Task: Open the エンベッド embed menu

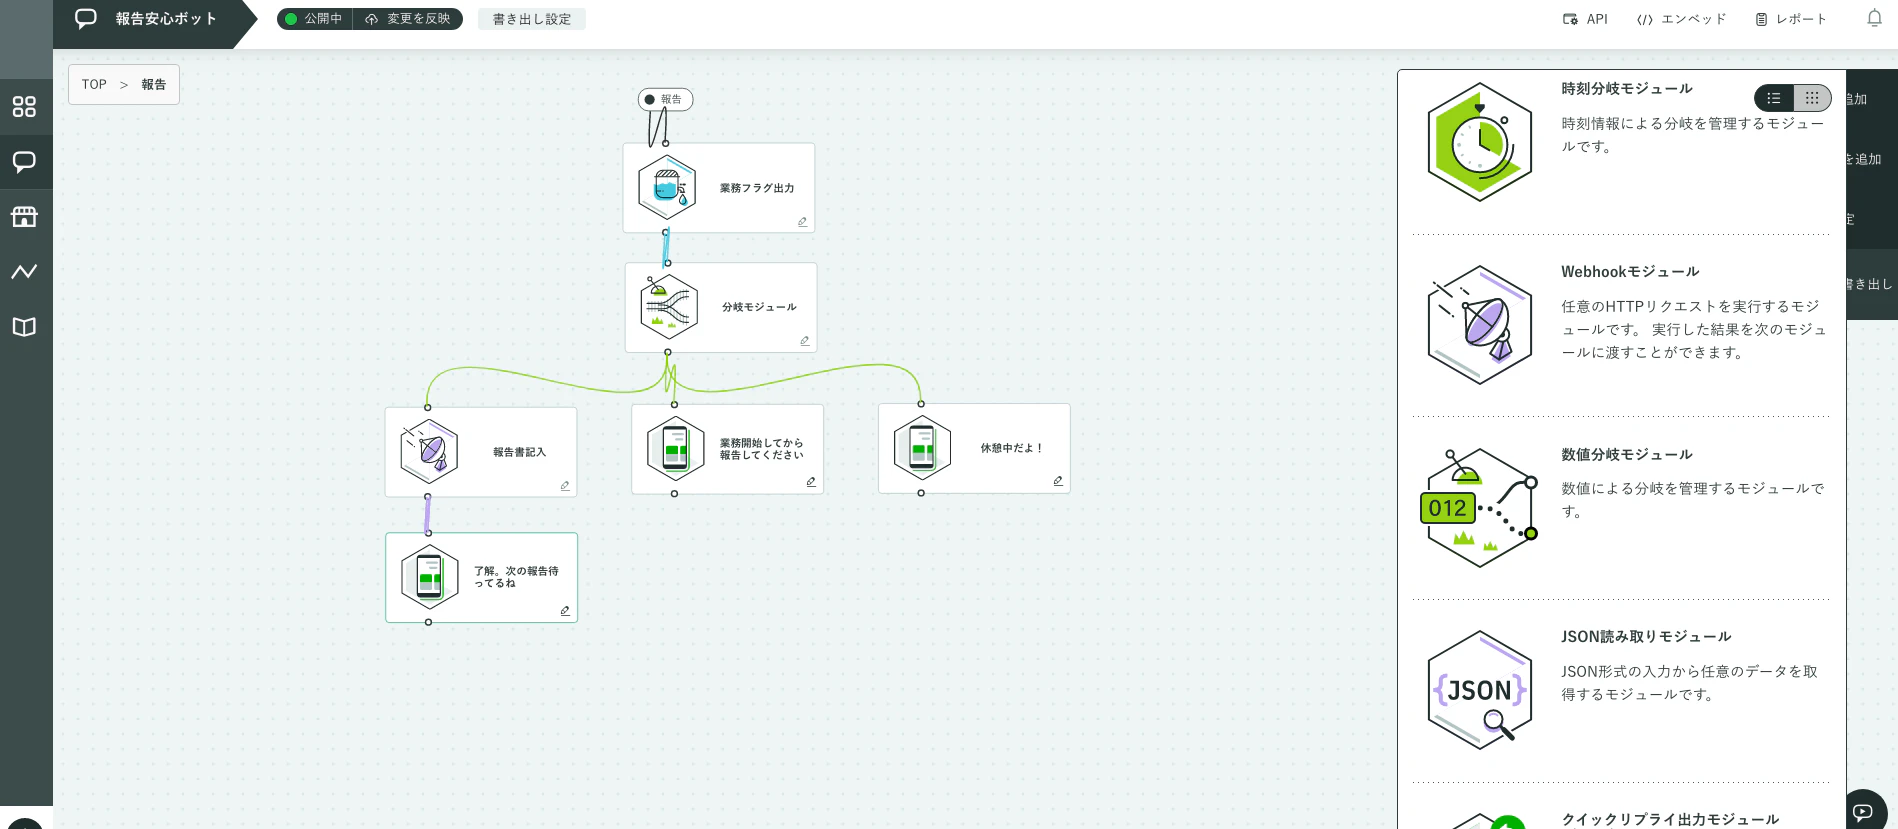Action: point(1681,19)
